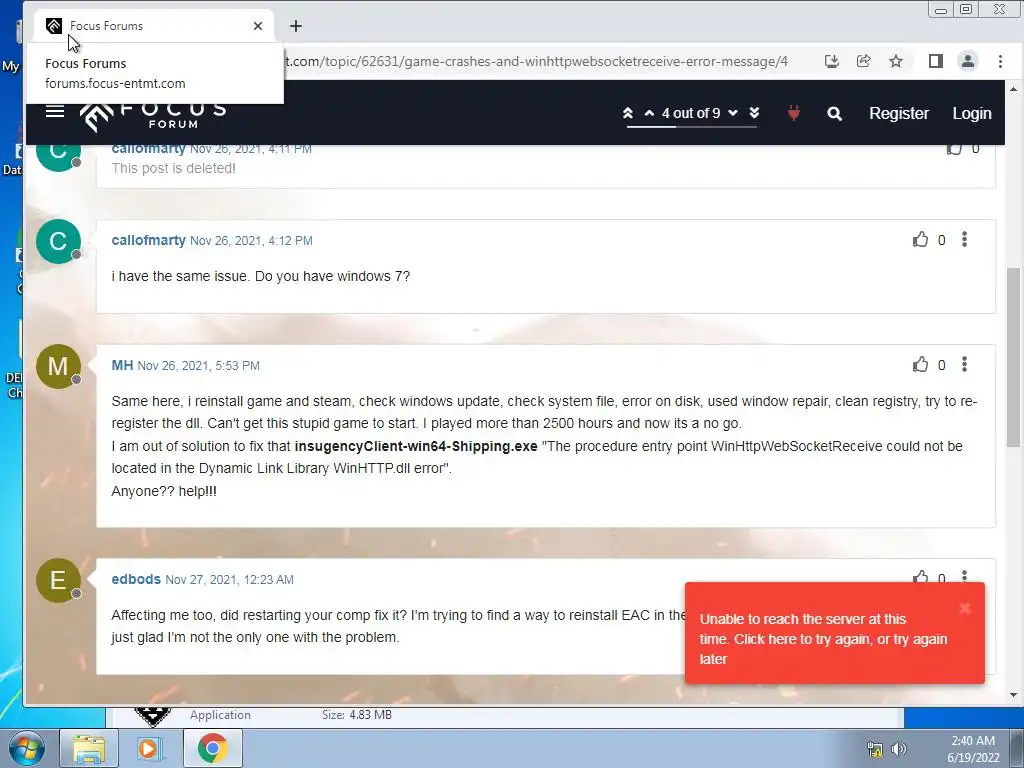
Task: Click Chrome taskbar icon
Action: pos(213,748)
